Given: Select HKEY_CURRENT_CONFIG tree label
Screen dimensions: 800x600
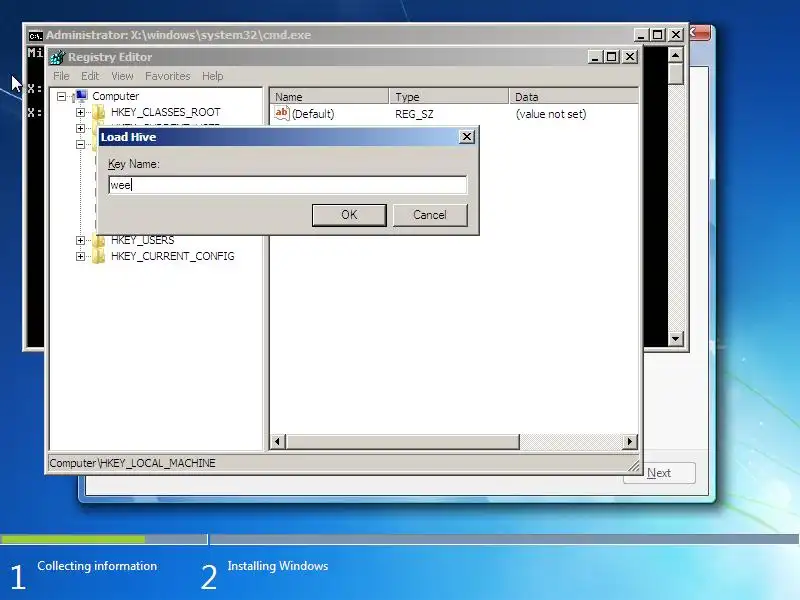Looking at the screenshot, I should [172, 256].
